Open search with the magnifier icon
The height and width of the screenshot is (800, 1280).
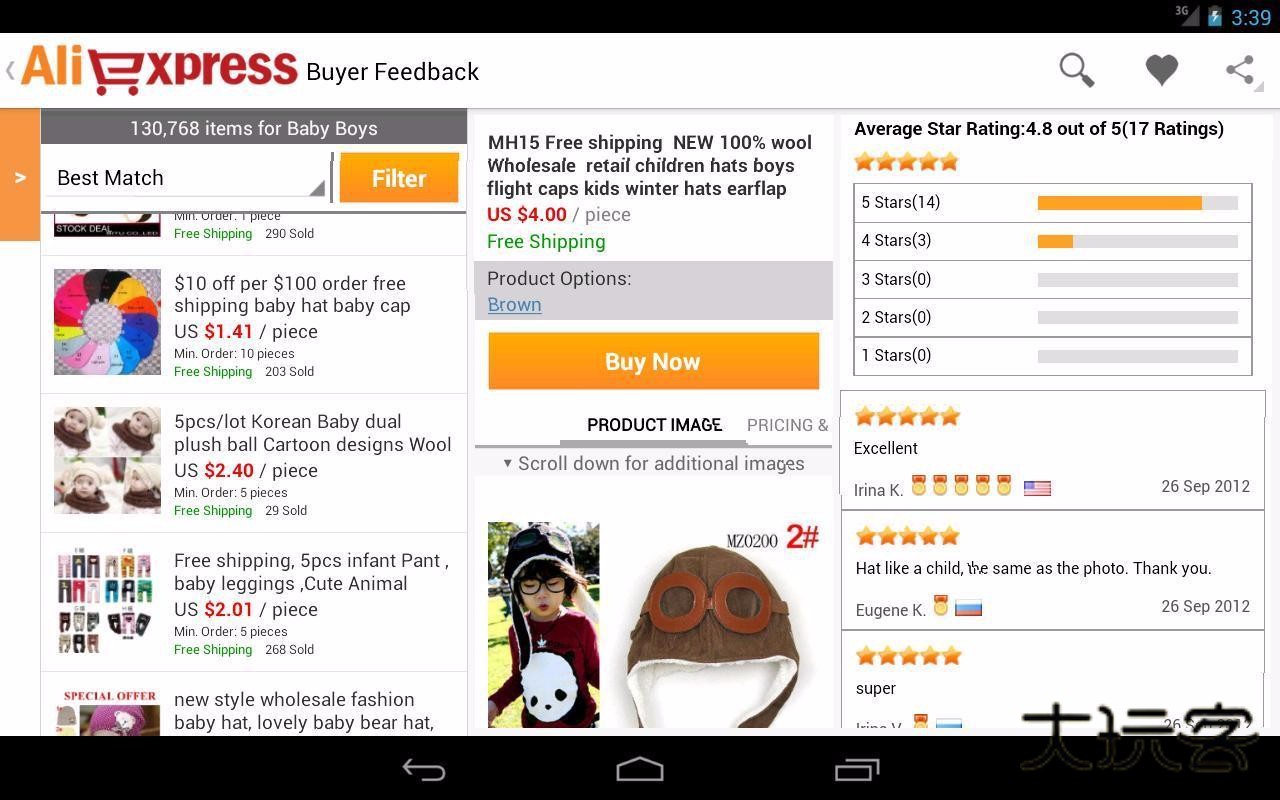pyautogui.click(x=1077, y=70)
